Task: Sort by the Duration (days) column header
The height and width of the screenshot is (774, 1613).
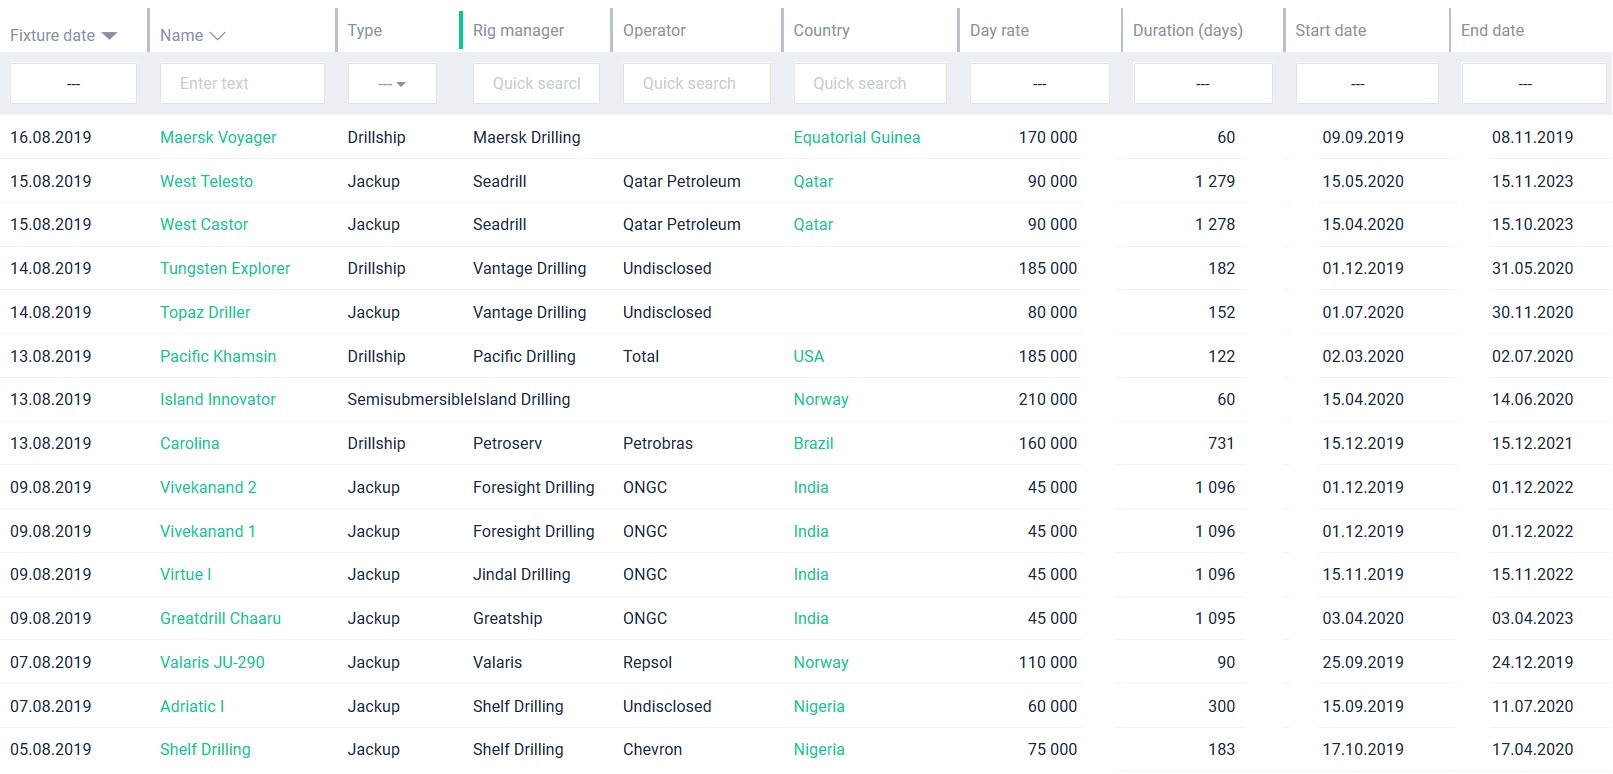Action: 1188,31
